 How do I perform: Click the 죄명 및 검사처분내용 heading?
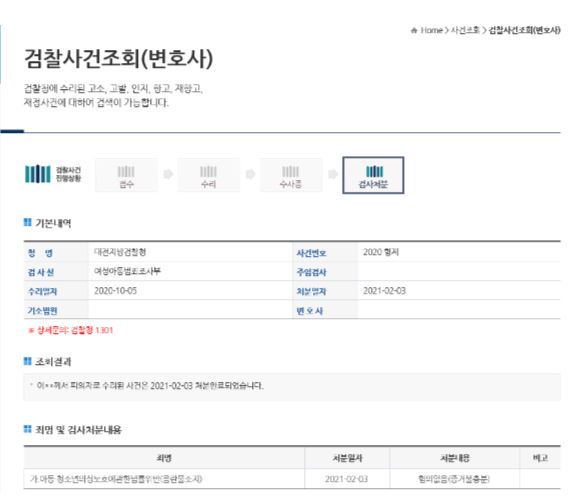[x=78, y=430]
